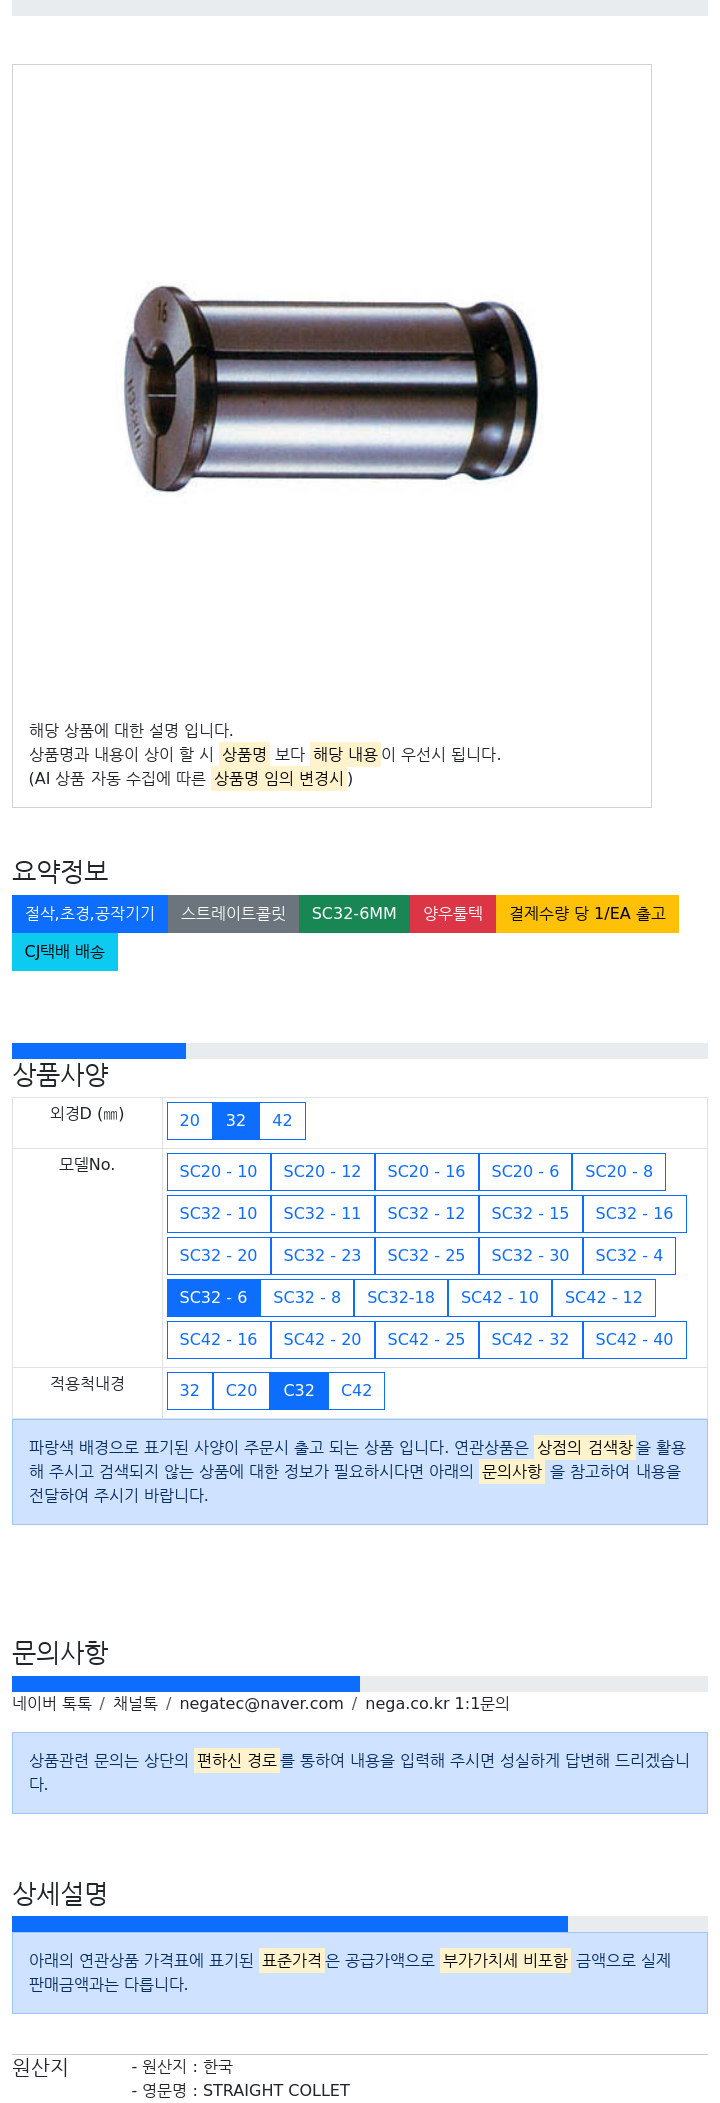720x2103 pixels.
Task: Select model SC32 - 16
Action: (634, 1214)
